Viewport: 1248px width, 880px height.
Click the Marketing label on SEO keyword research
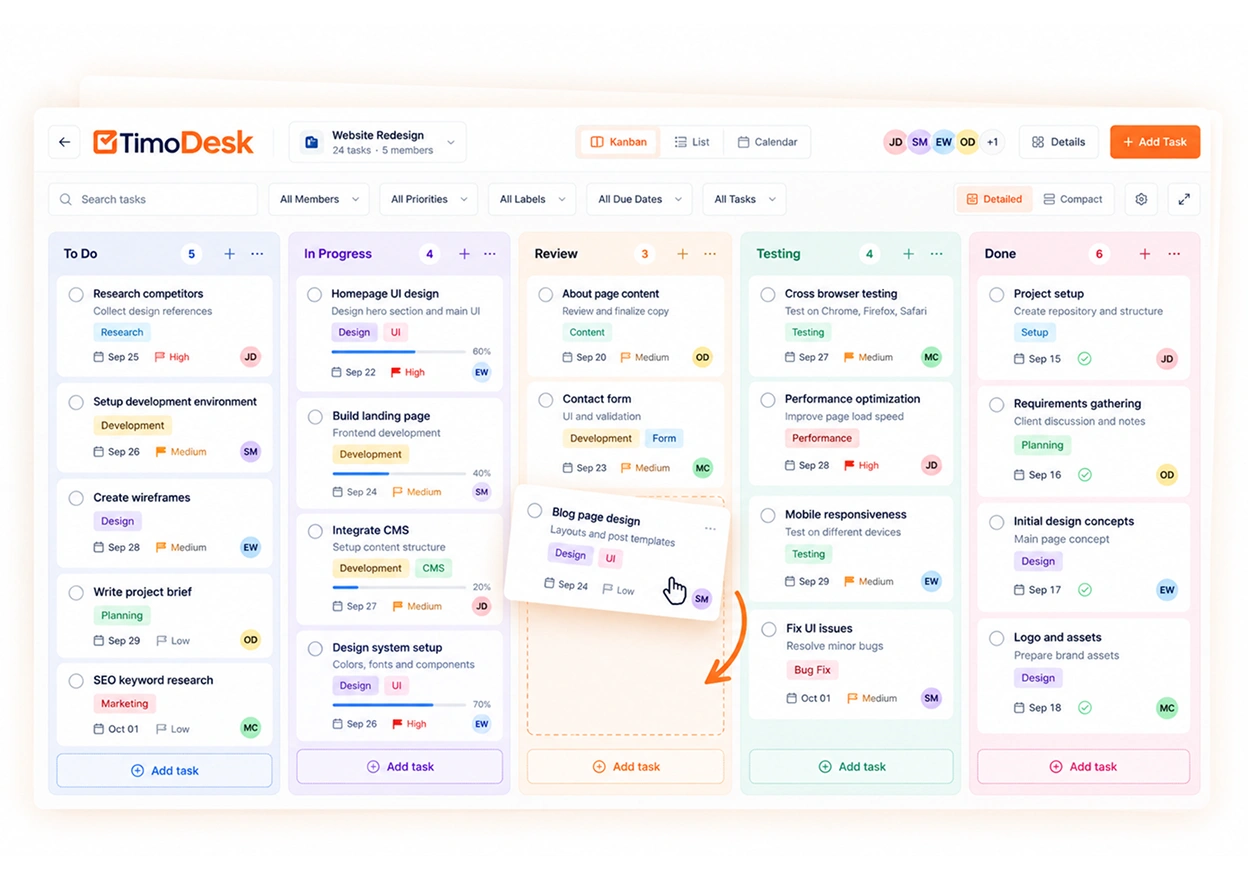click(x=124, y=704)
